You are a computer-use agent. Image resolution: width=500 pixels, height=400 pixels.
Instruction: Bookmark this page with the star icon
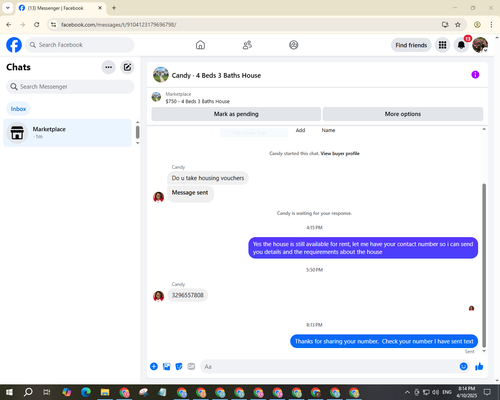tap(458, 25)
